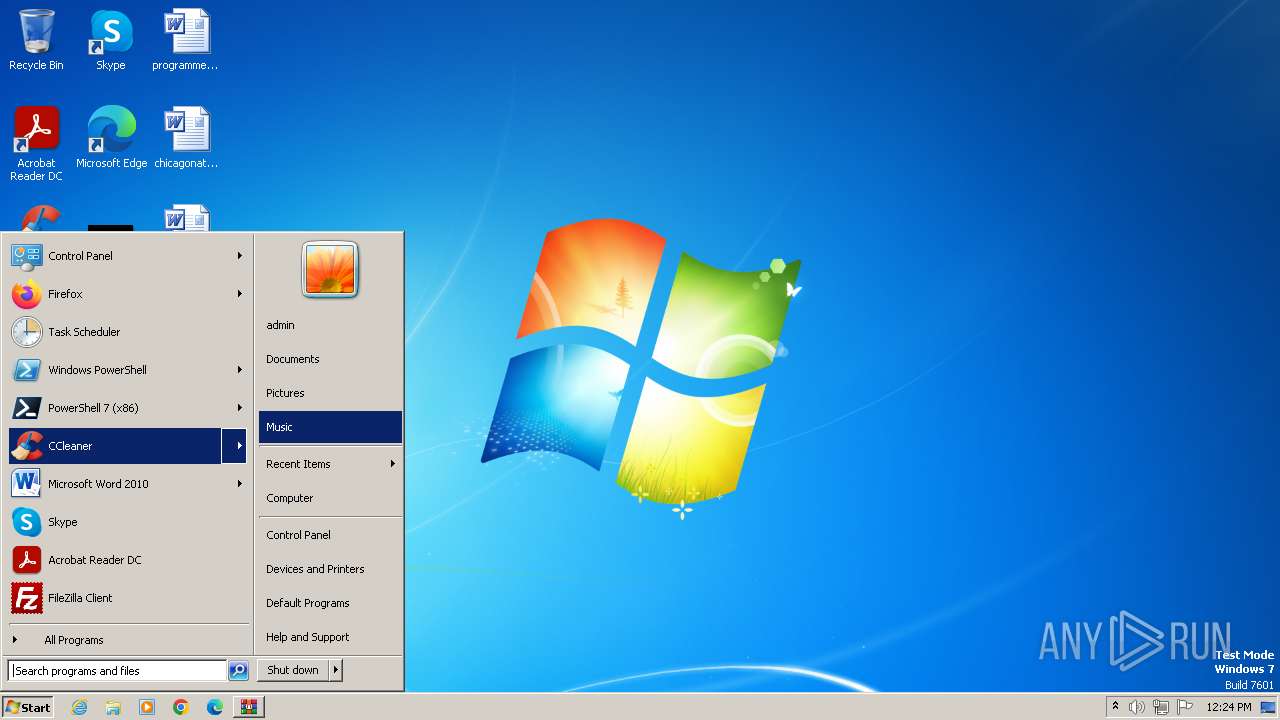Show hidden tray icons arrow
The width and height of the screenshot is (1280, 720).
pyautogui.click(x=1115, y=706)
